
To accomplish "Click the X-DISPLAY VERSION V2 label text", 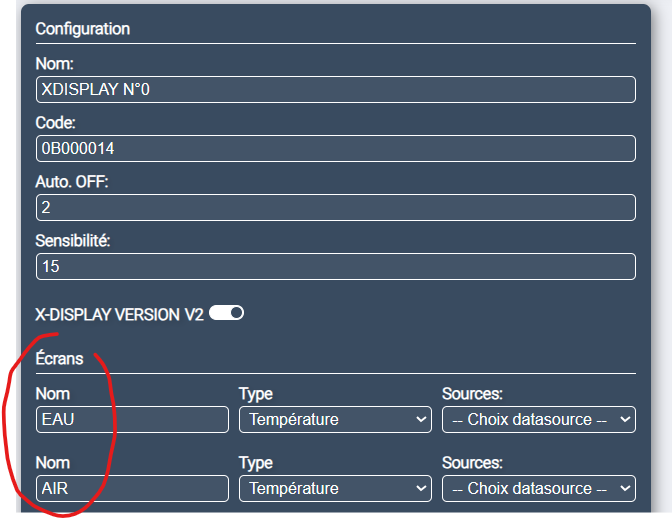I will pyautogui.click(x=119, y=314).
